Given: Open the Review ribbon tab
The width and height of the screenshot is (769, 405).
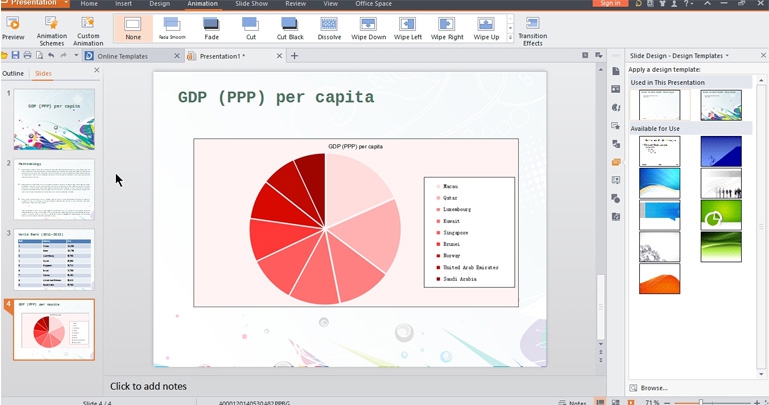Looking at the screenshot, I should click(x=296, y=3).
